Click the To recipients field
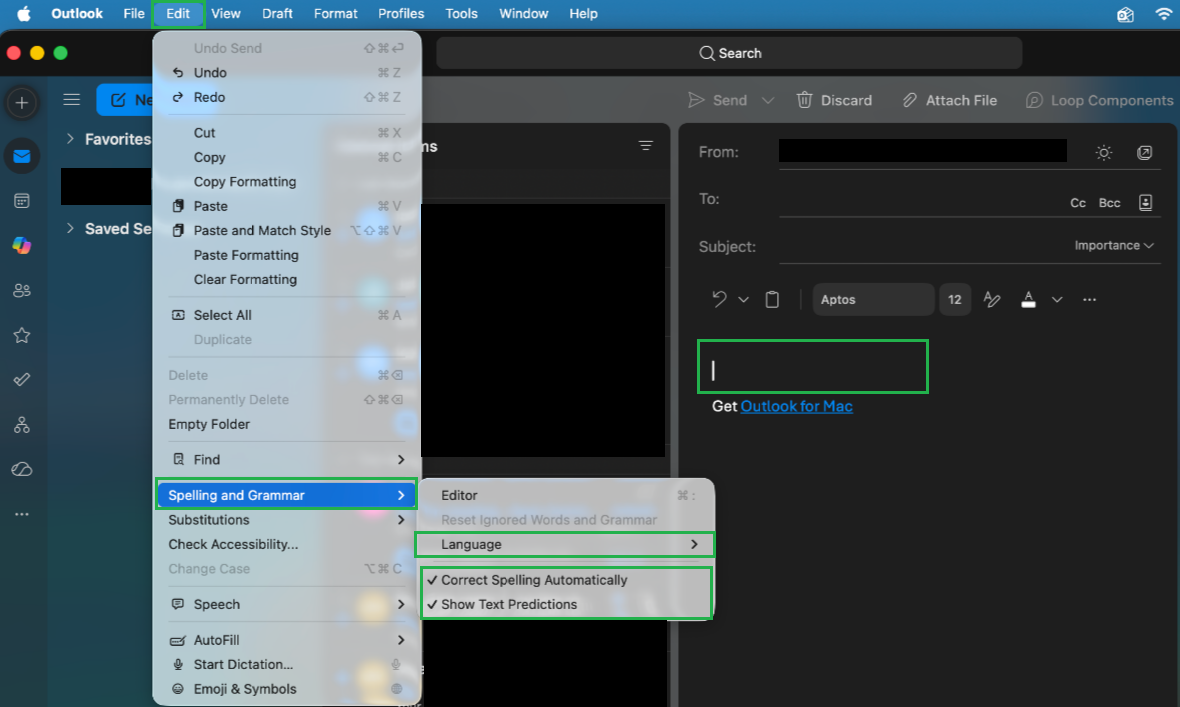This screenshot has width=1180, height=707. pyautogui.click(x=921, y=201)
